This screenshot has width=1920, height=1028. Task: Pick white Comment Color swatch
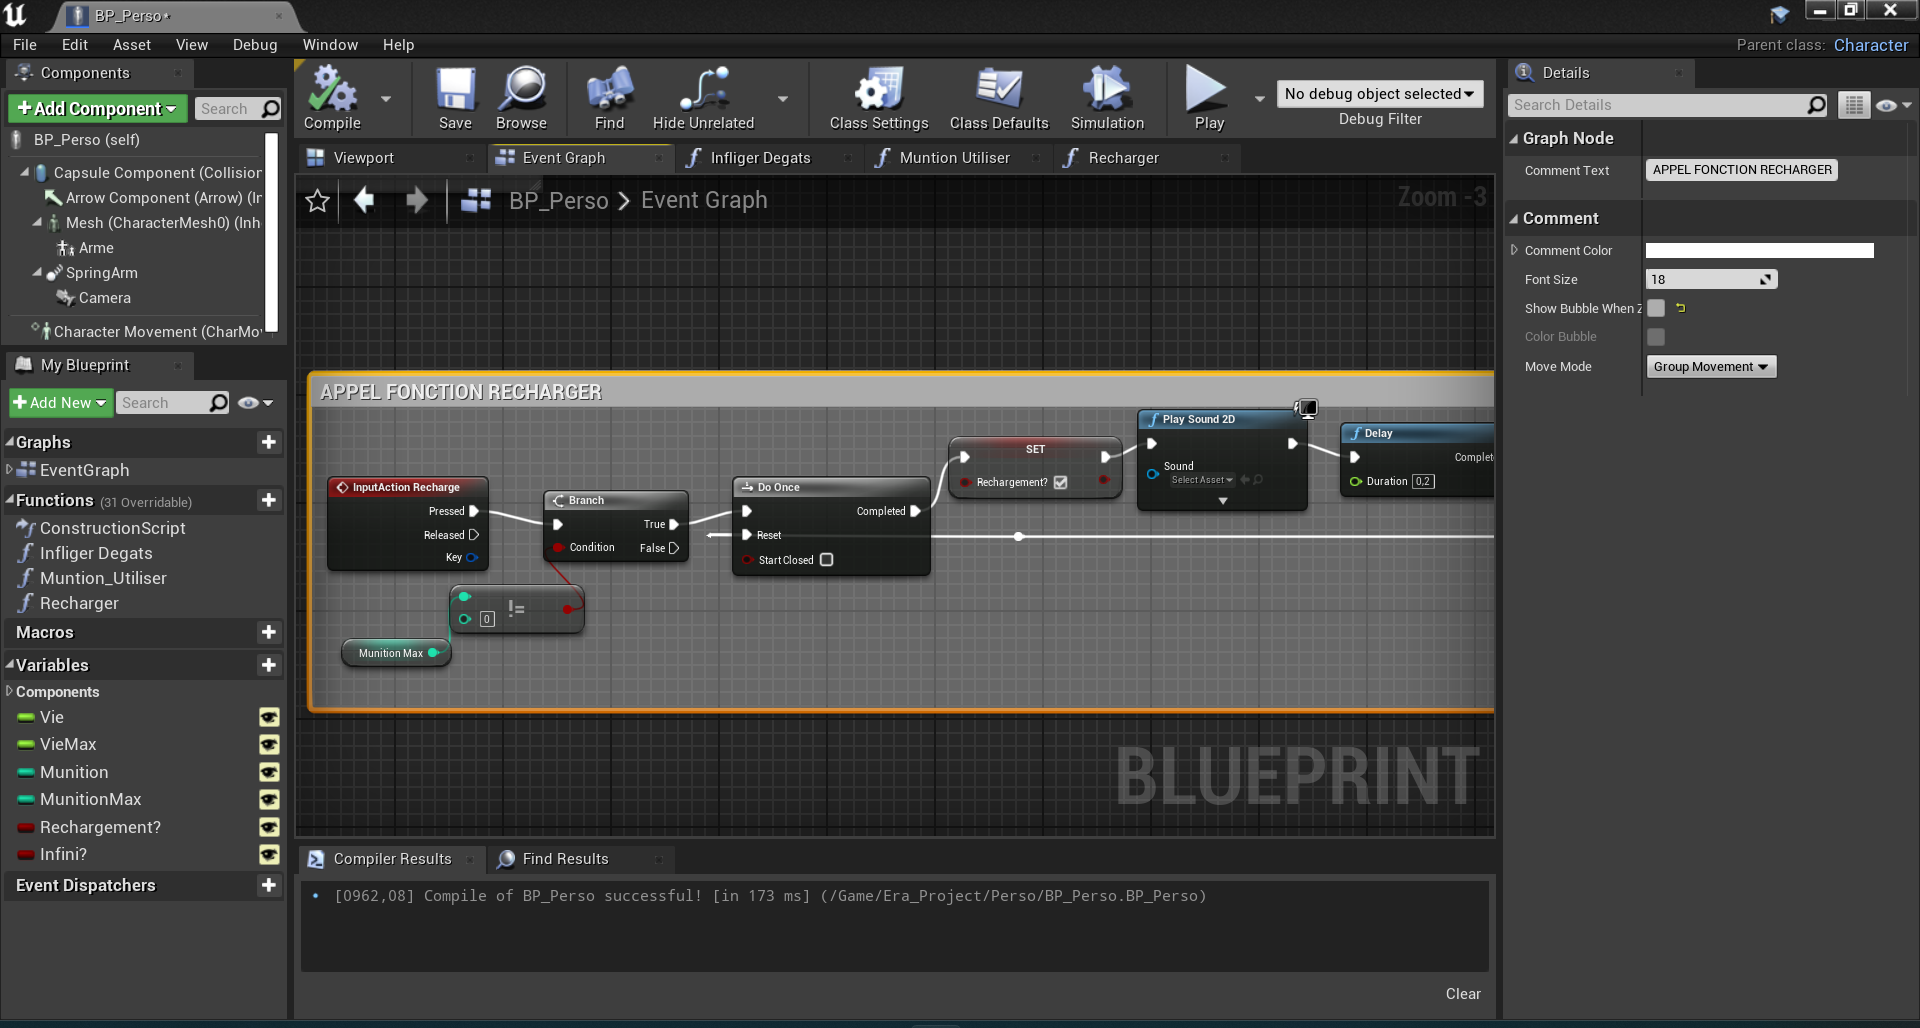coord(1759,250)
